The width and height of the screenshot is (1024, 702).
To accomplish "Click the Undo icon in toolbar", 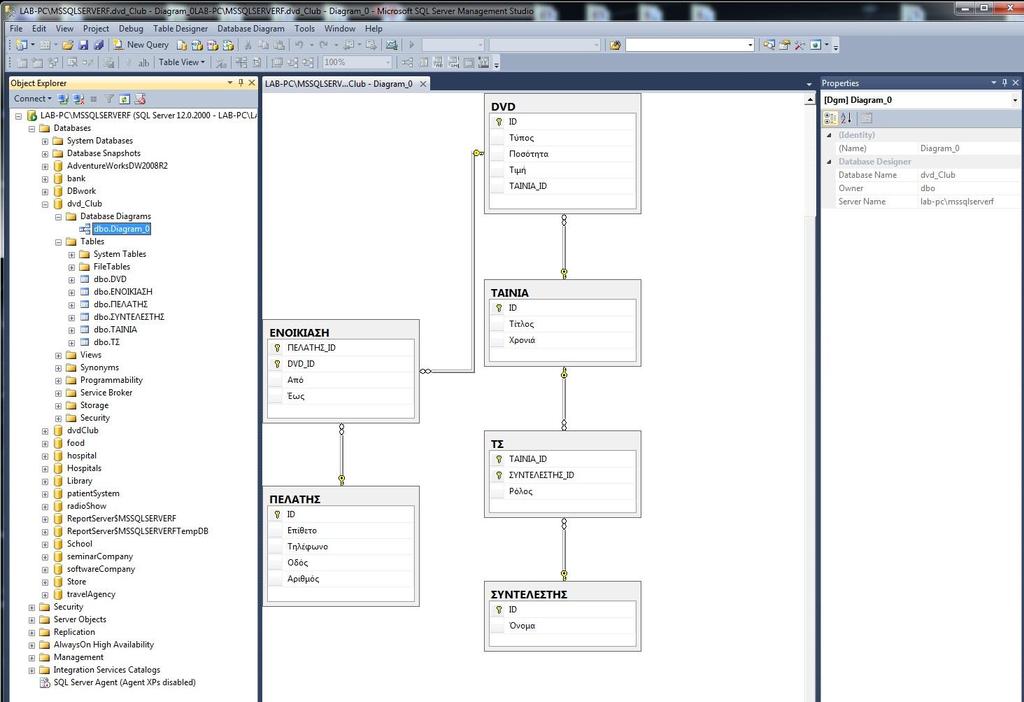I will 299,45.
